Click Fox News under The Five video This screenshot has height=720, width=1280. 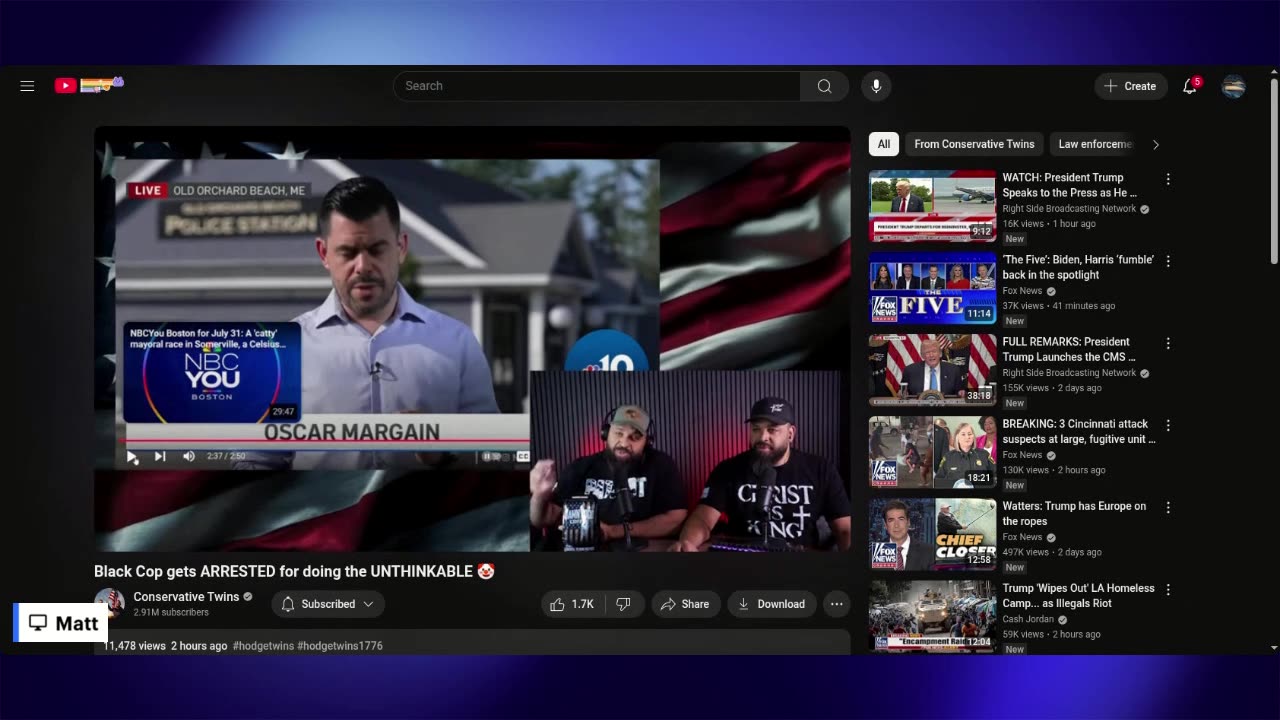[x=1022, y=291]
